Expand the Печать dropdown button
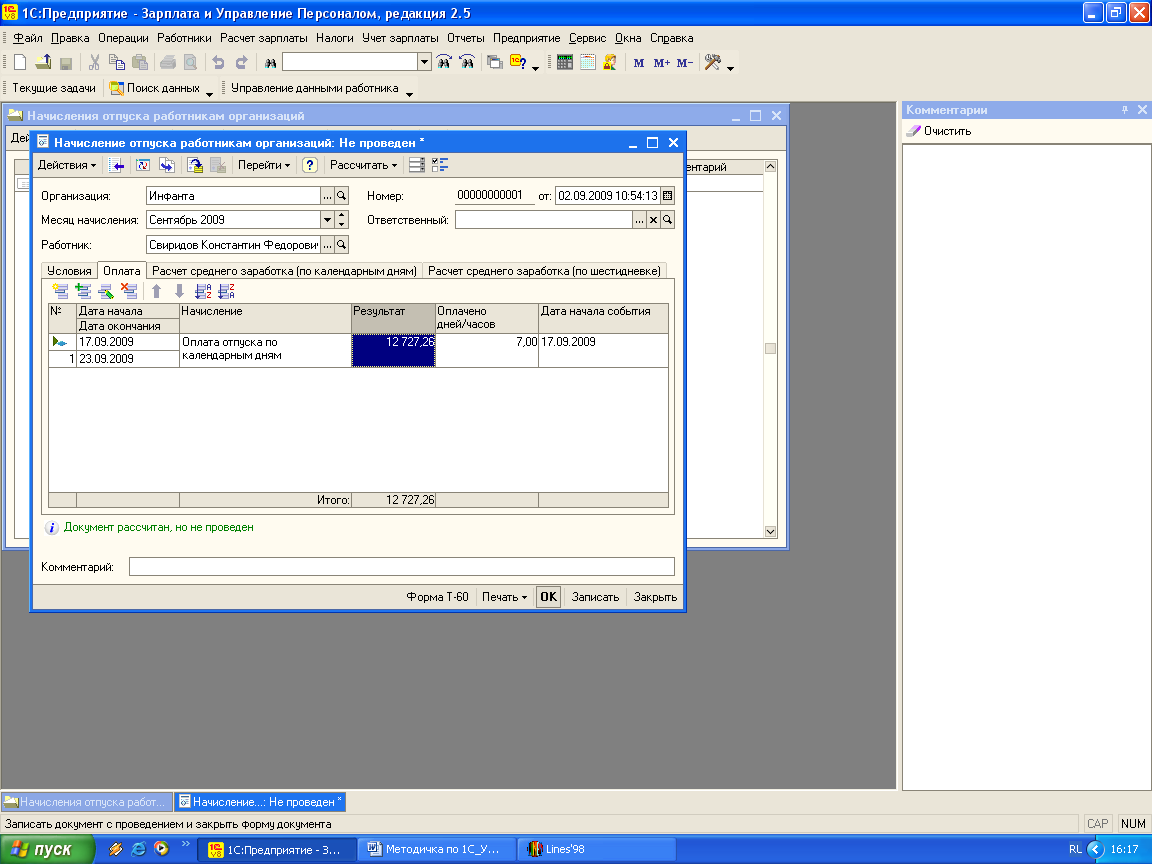Screen dimensions: 1152x864 [504, 597]
